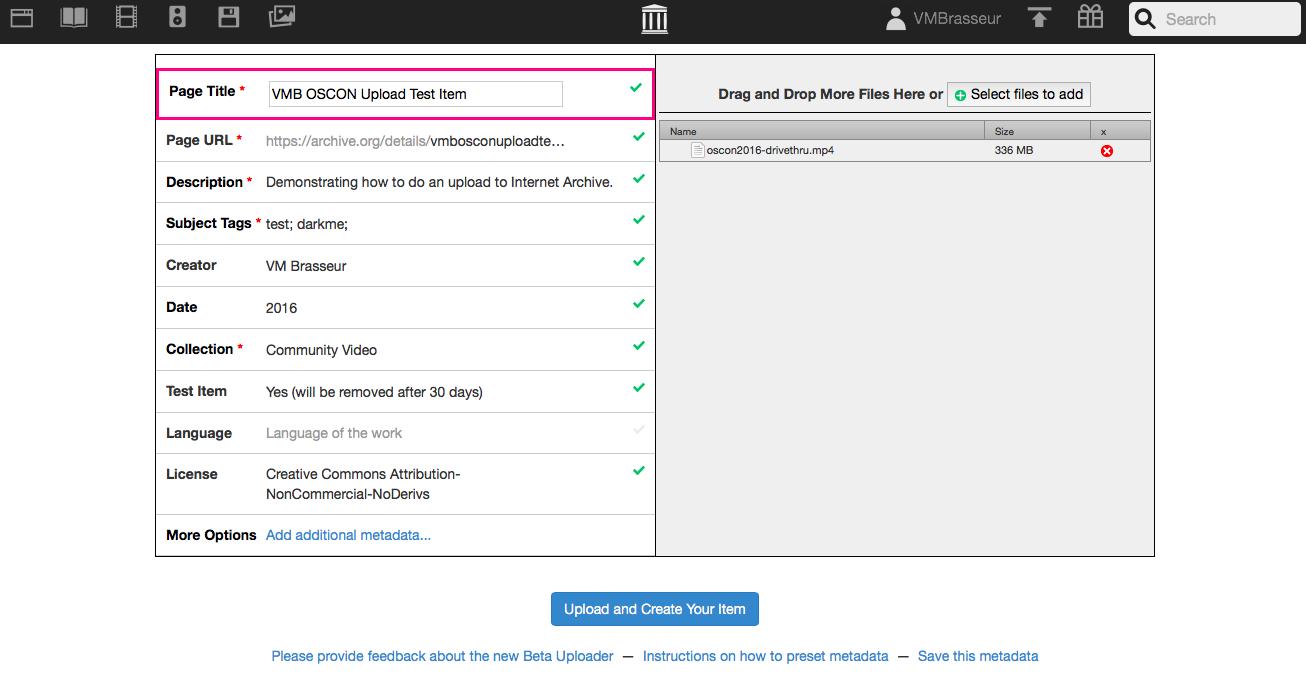Sort file list by the Name column header

(822, 131)
